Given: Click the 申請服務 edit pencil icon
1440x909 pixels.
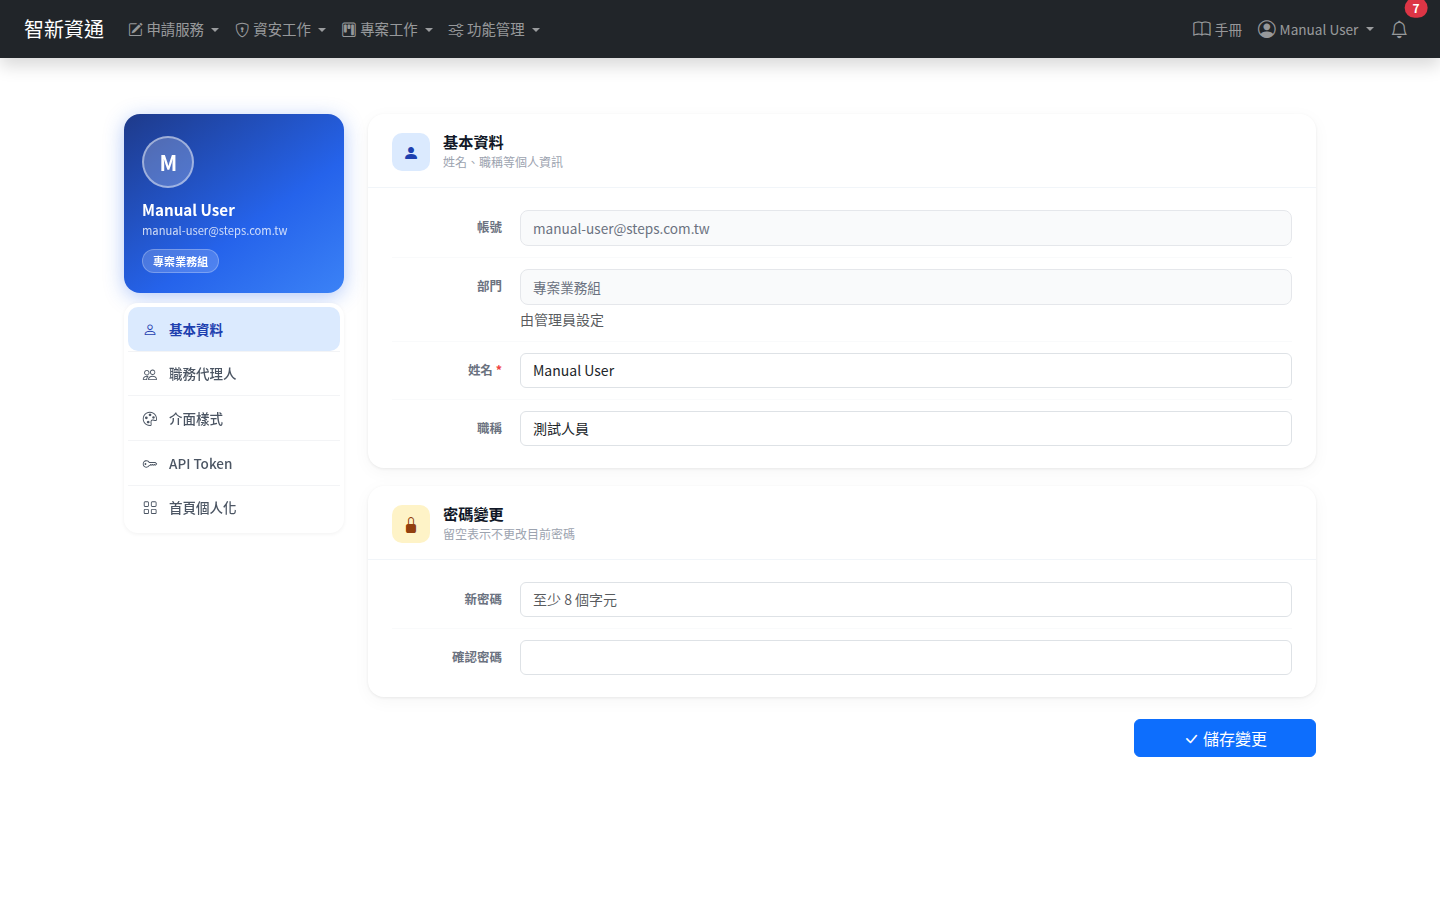Looking at the screenshot, I should point(135,30).
